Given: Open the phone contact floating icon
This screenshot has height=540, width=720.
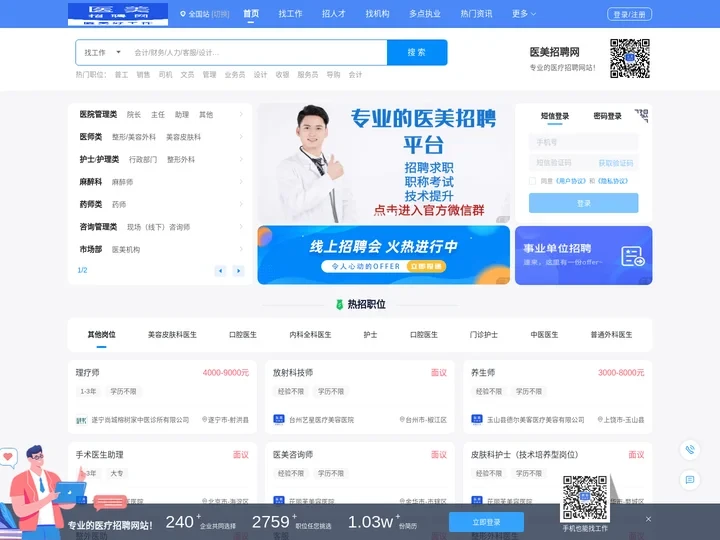Looking at the screenshot, I should tap(690, 449).
